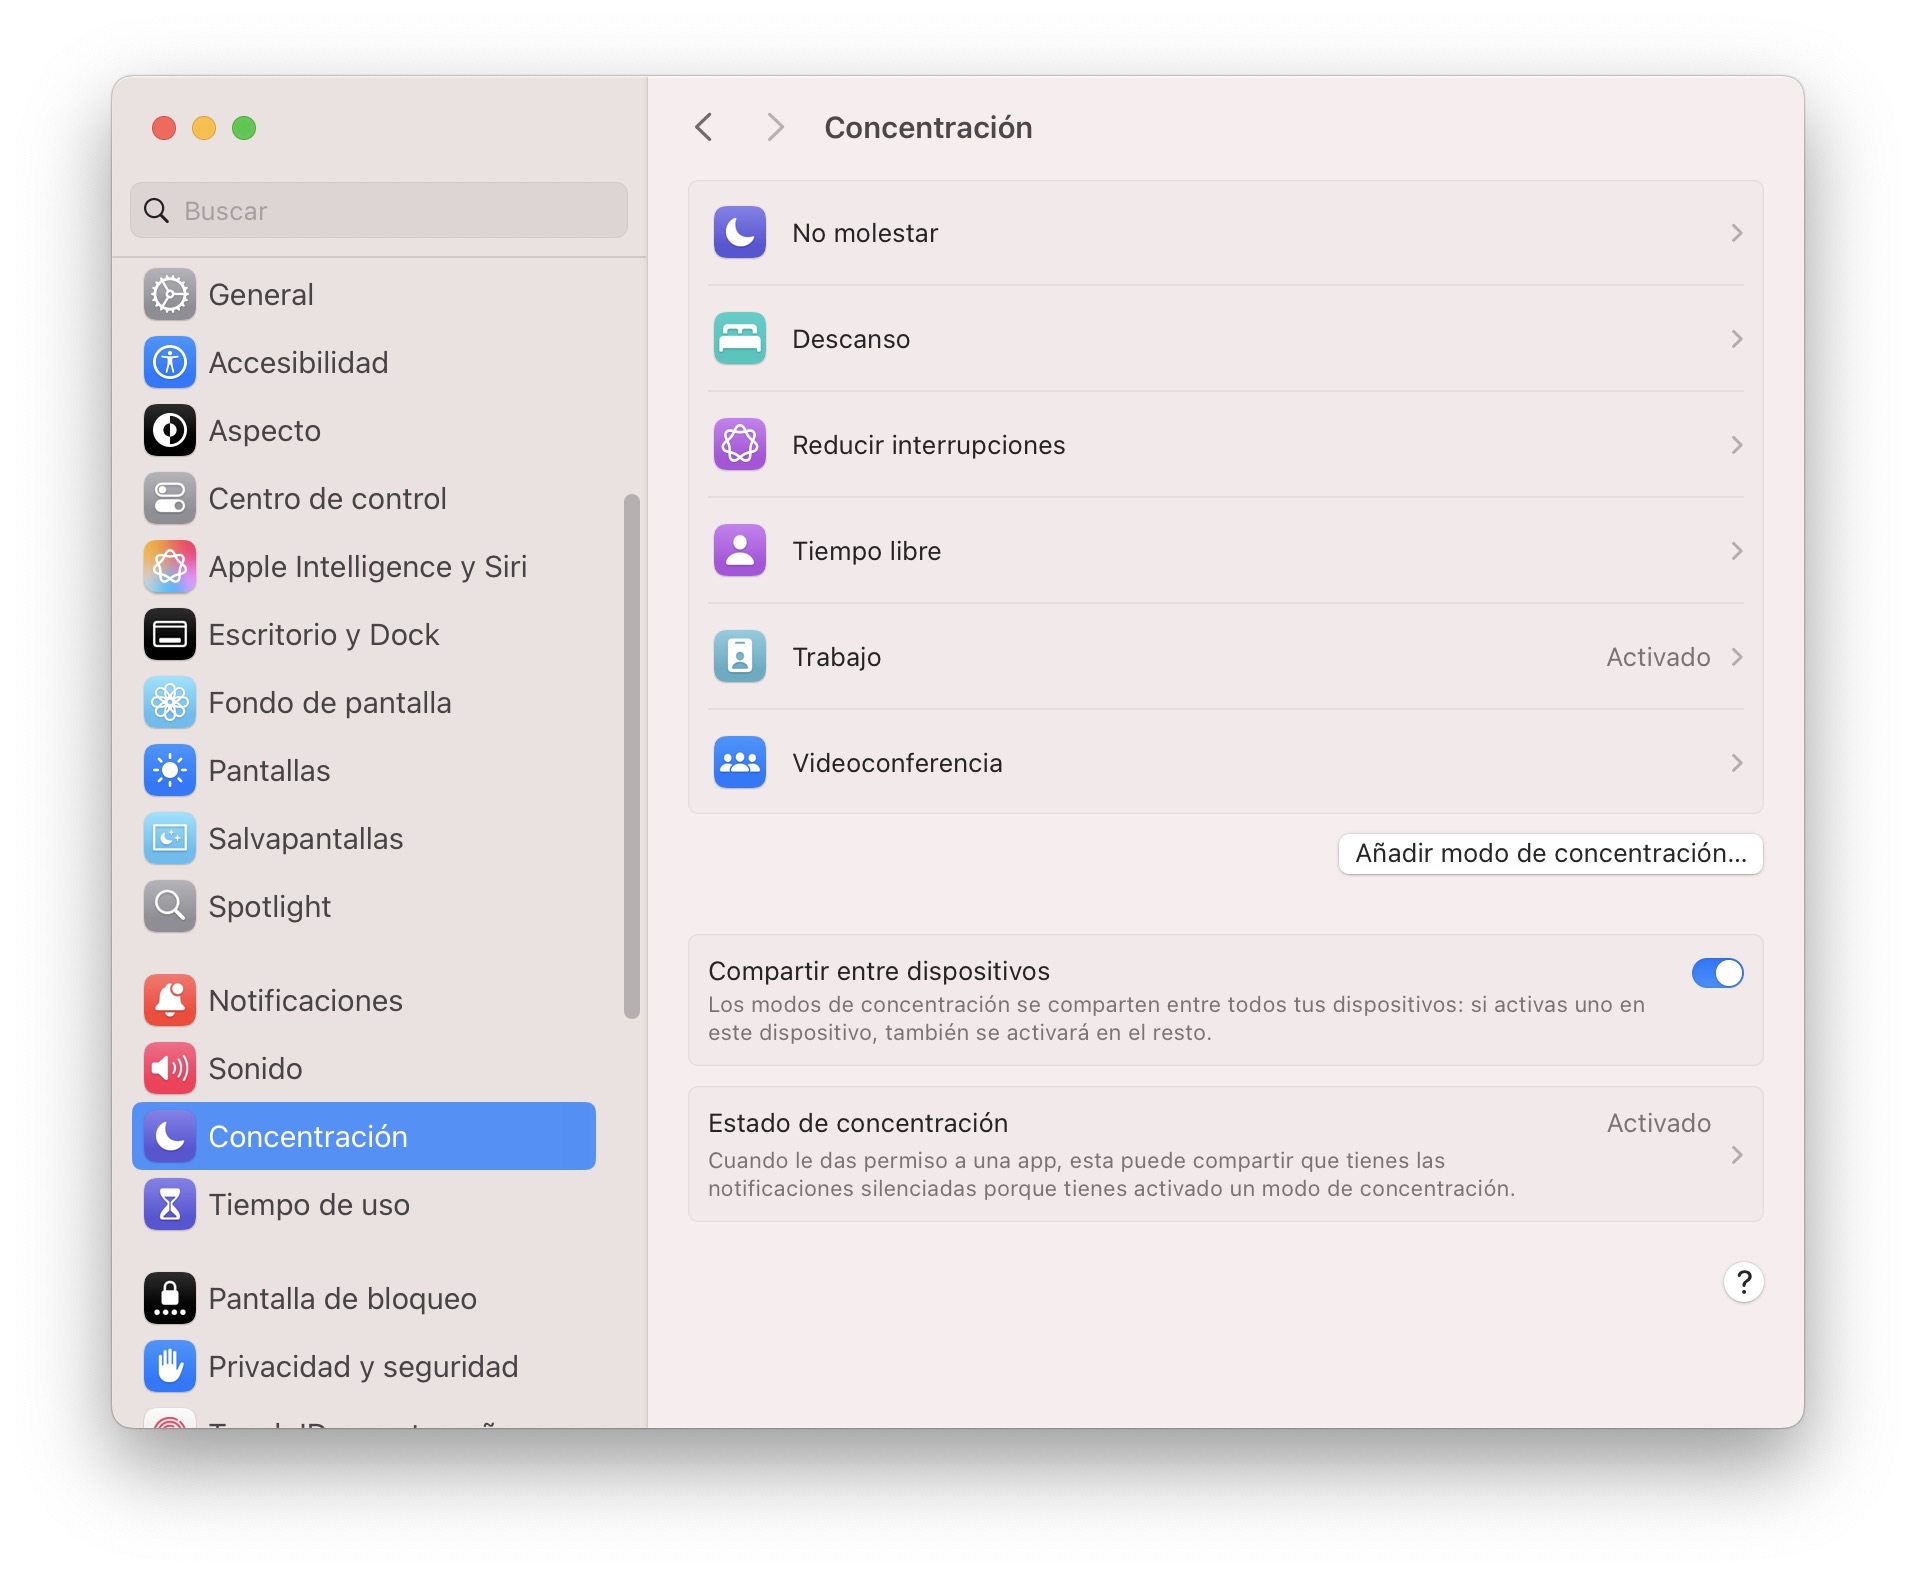
Task: Click Activado status in Trabajo row
Action: 1658,657
